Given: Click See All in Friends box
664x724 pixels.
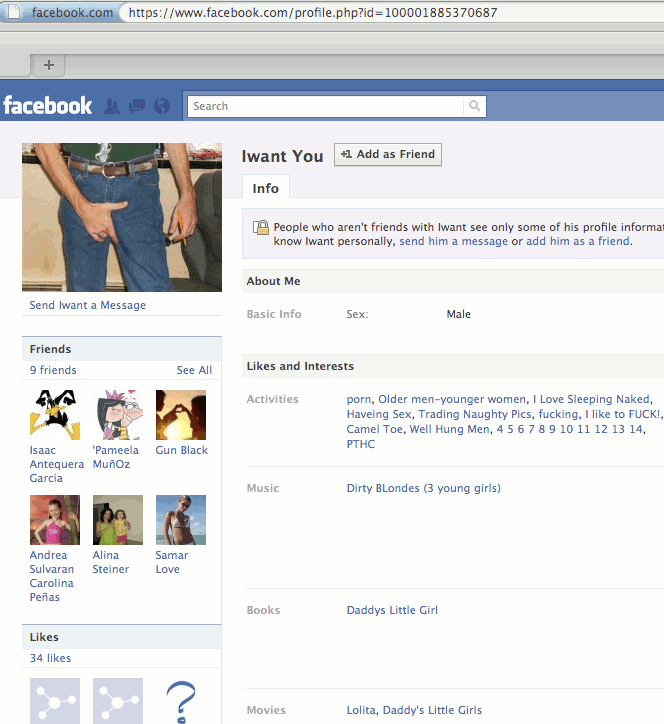Looking at the screenshot, I should pyautogui.click(x=194, y=370).
